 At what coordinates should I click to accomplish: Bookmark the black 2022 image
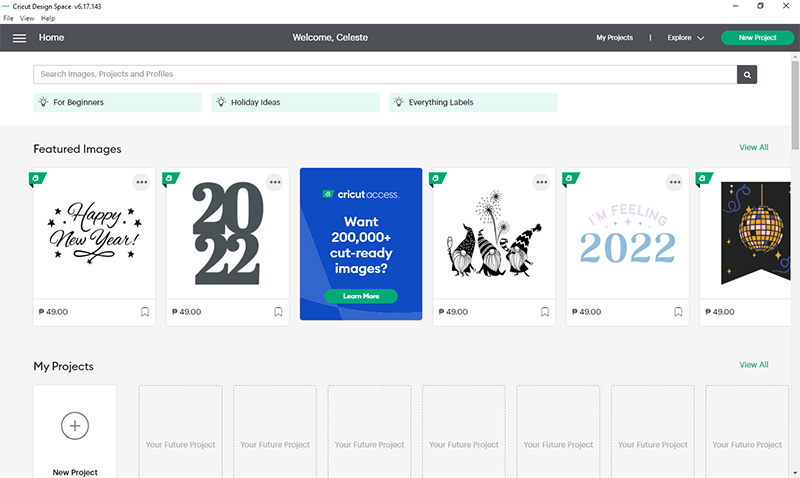[x=278, y=312]
